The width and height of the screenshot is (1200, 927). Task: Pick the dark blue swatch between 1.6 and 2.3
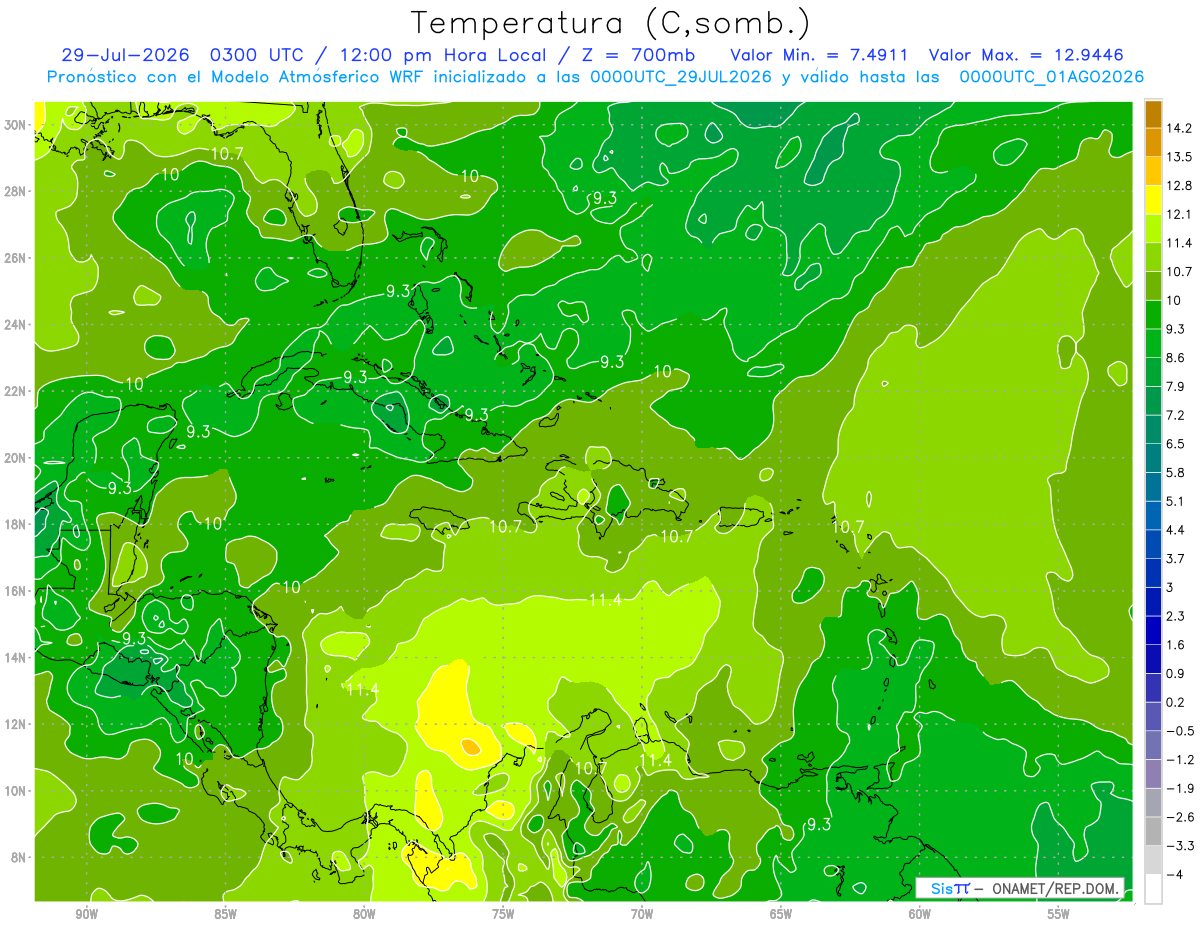pyautogui.click(x=1153, y=630)
